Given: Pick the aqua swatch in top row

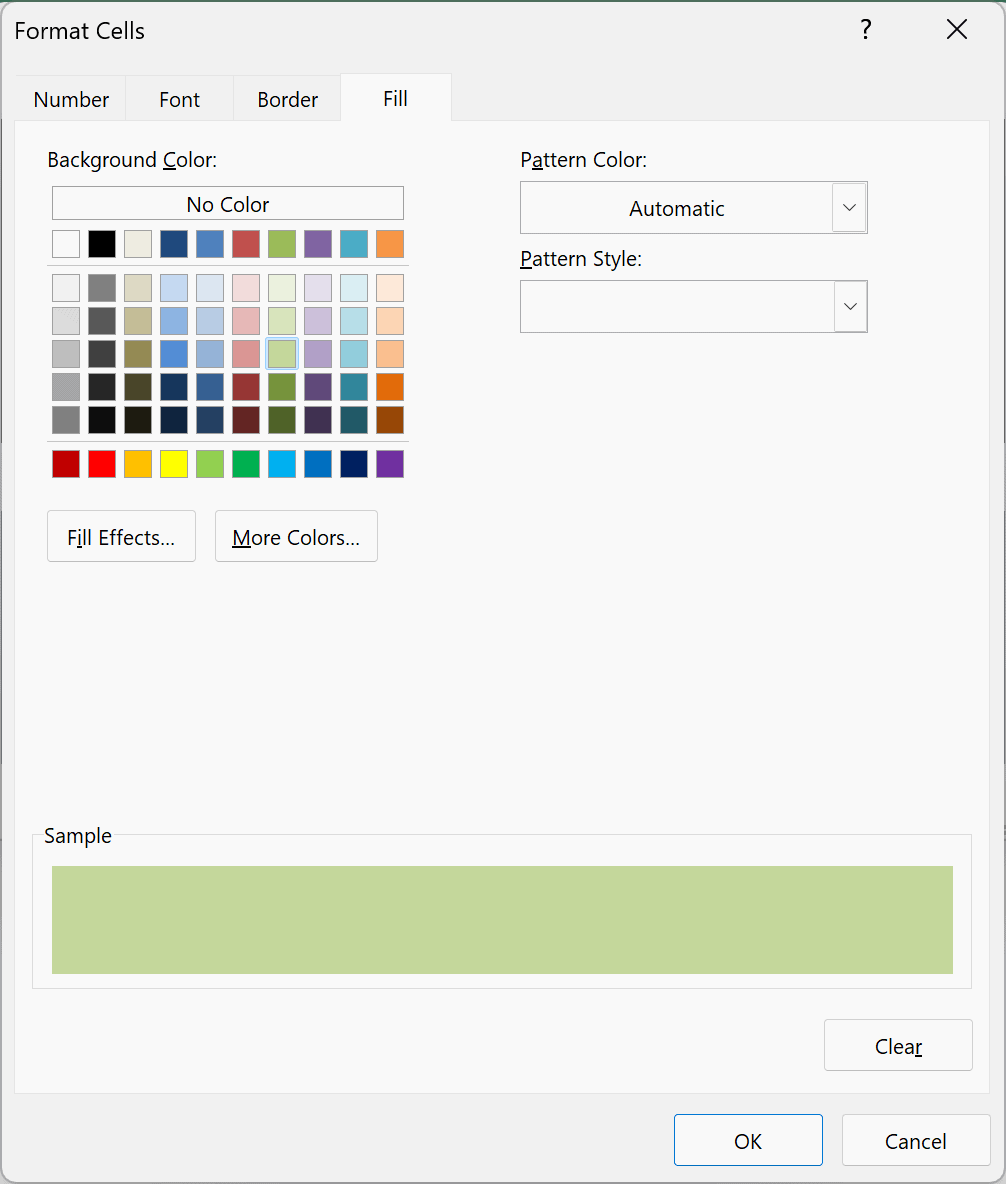Looking at the screenshot, I should 354,244.
